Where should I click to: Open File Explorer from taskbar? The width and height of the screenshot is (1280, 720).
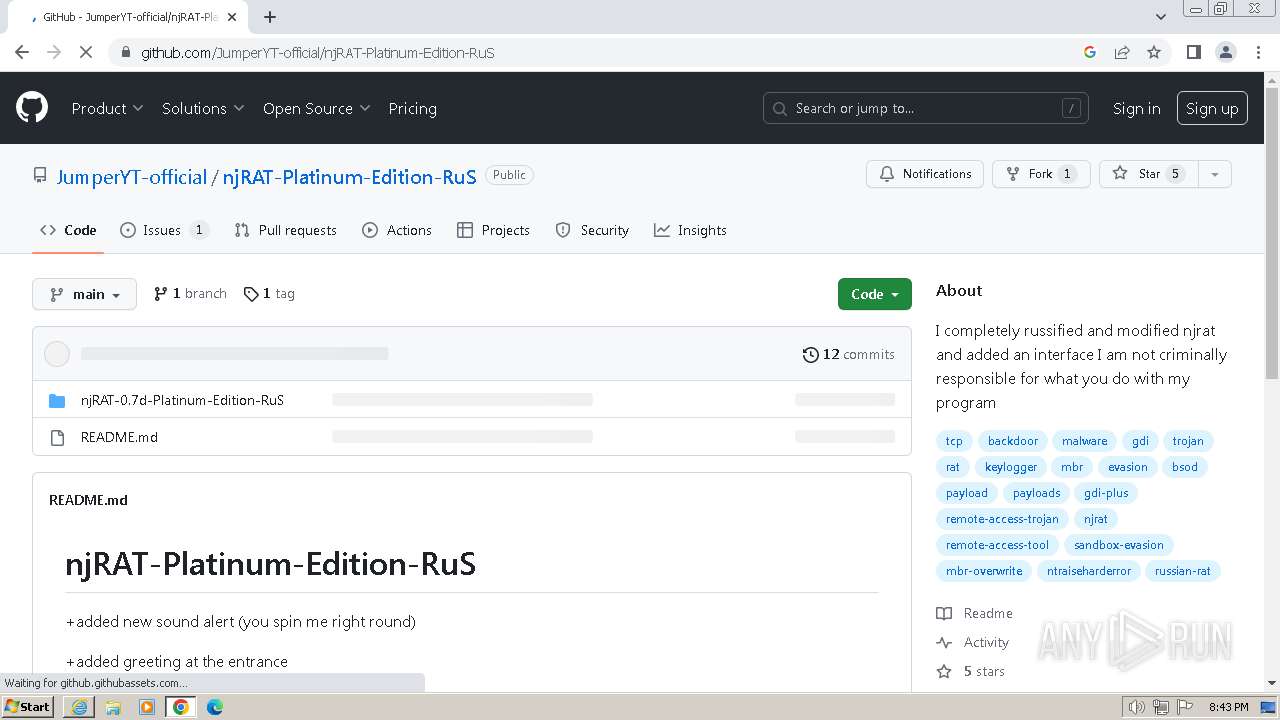tap(113, 707)
